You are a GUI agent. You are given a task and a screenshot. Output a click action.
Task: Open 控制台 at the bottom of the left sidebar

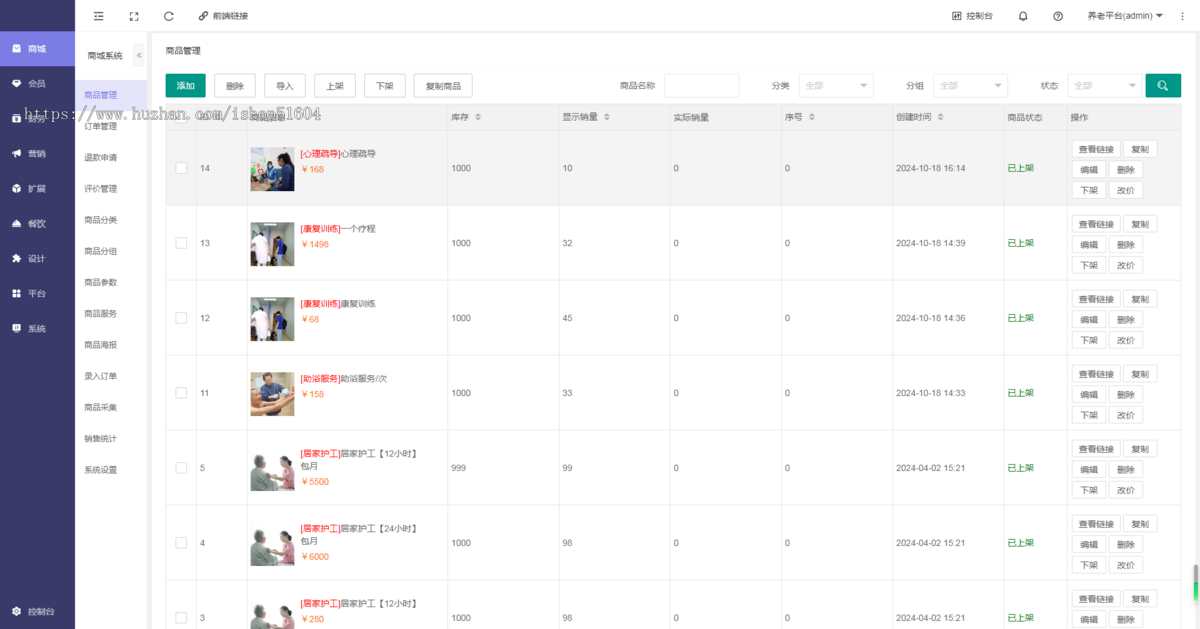pos(37,611)
